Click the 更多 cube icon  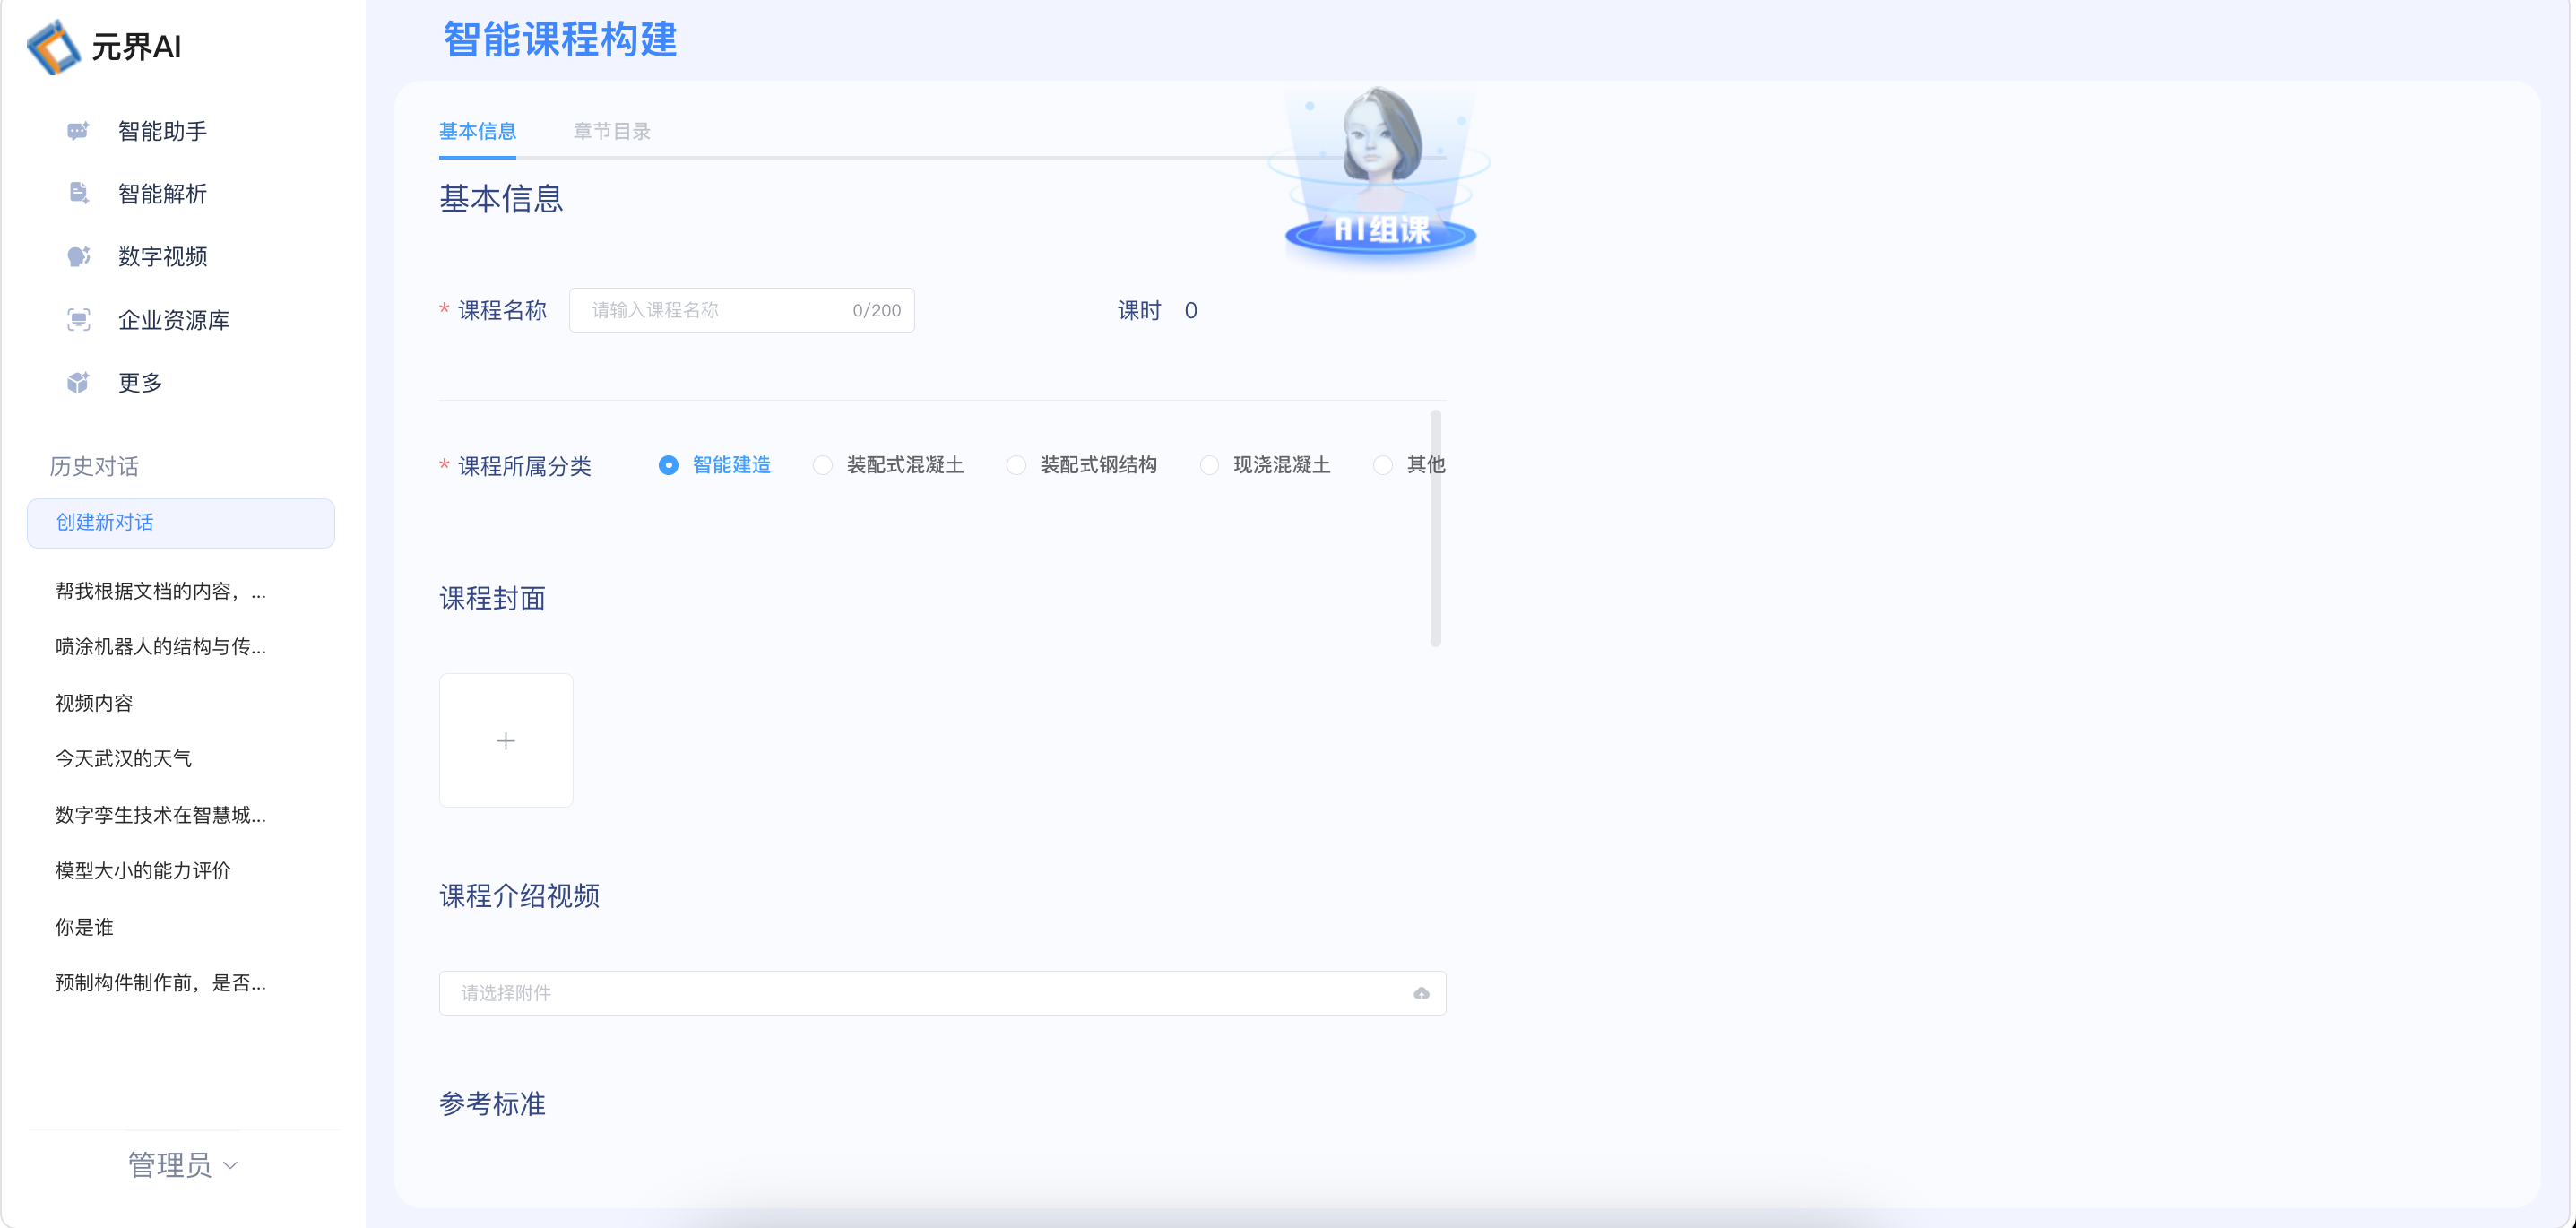pyautogui.click(x=78, y=383)
